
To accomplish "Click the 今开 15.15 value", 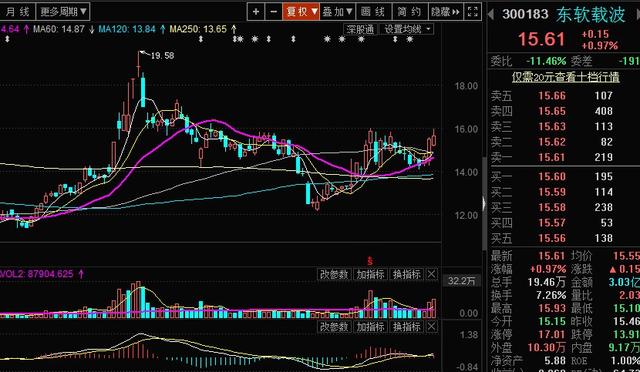I will 552,321.
